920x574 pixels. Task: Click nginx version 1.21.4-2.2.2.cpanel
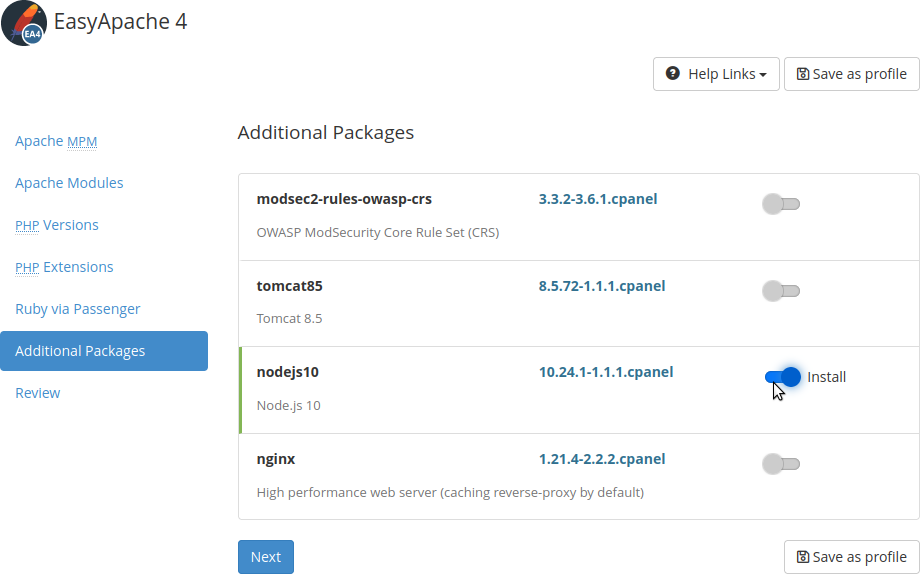click(x=602, y=459)
